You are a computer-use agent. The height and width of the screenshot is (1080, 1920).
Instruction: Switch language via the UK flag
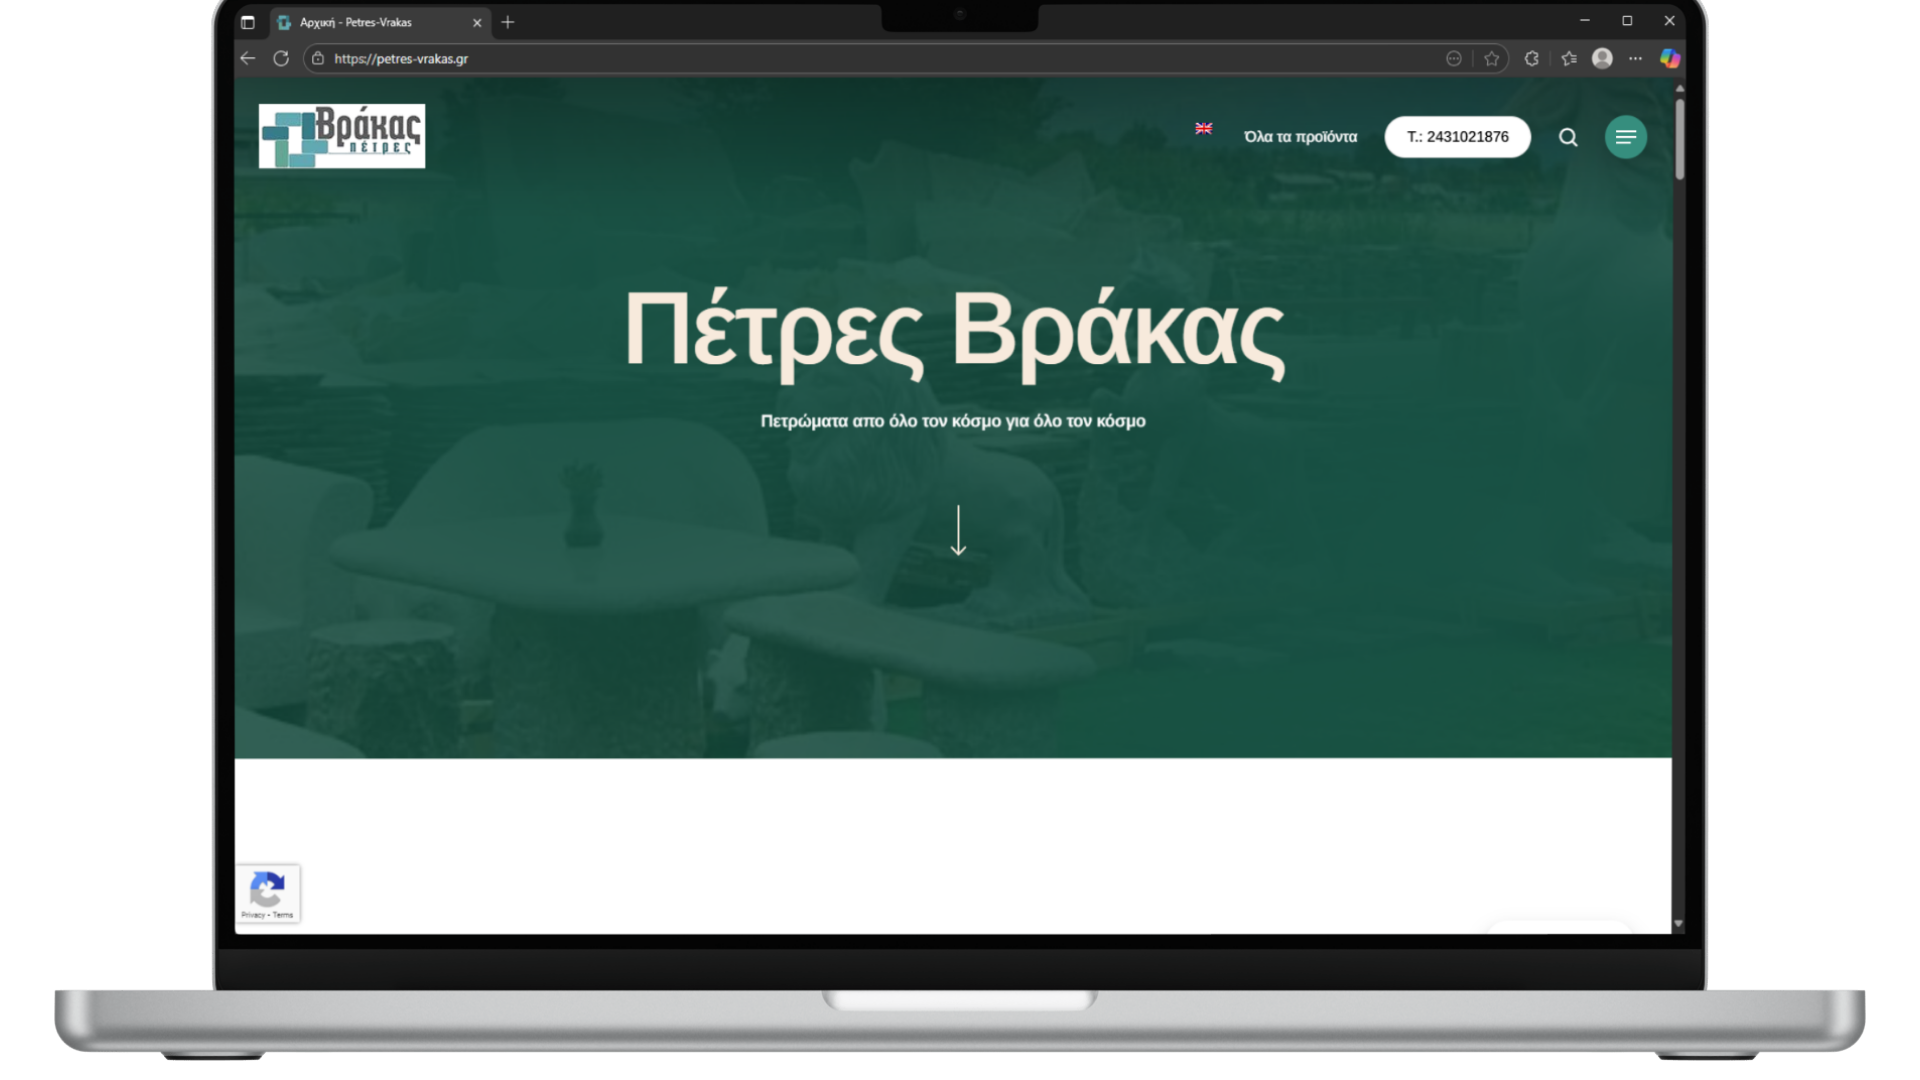tap(1203, 128)
